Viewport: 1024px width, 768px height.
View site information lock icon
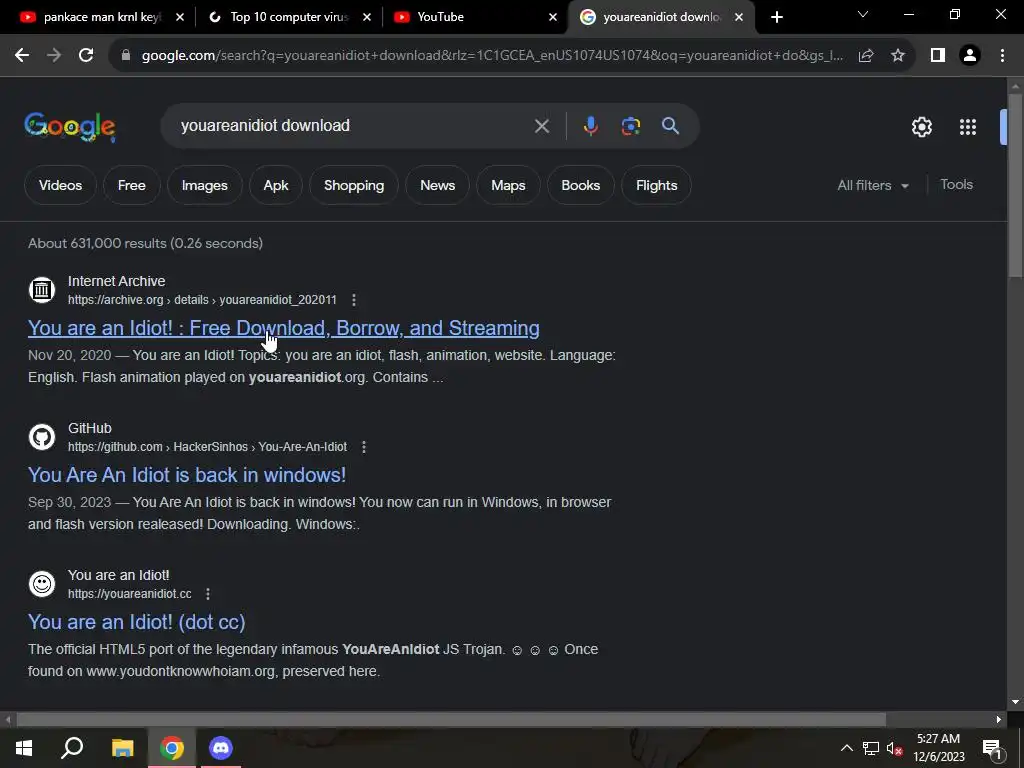(x=125, y=56)
